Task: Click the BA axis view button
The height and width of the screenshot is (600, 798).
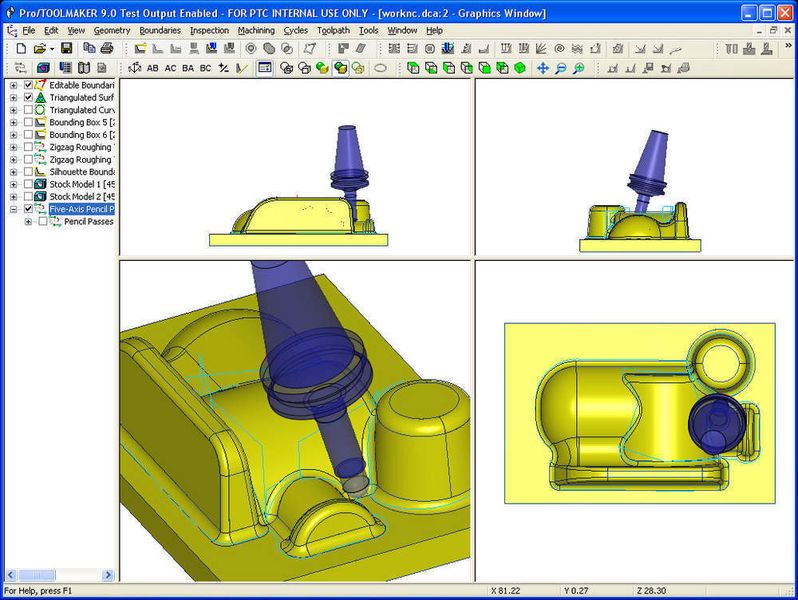Action: (188, 68)
